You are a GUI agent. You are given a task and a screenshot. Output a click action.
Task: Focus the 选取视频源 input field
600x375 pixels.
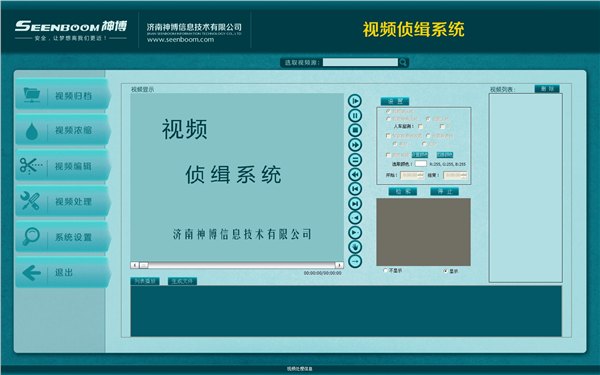(360, 62)
